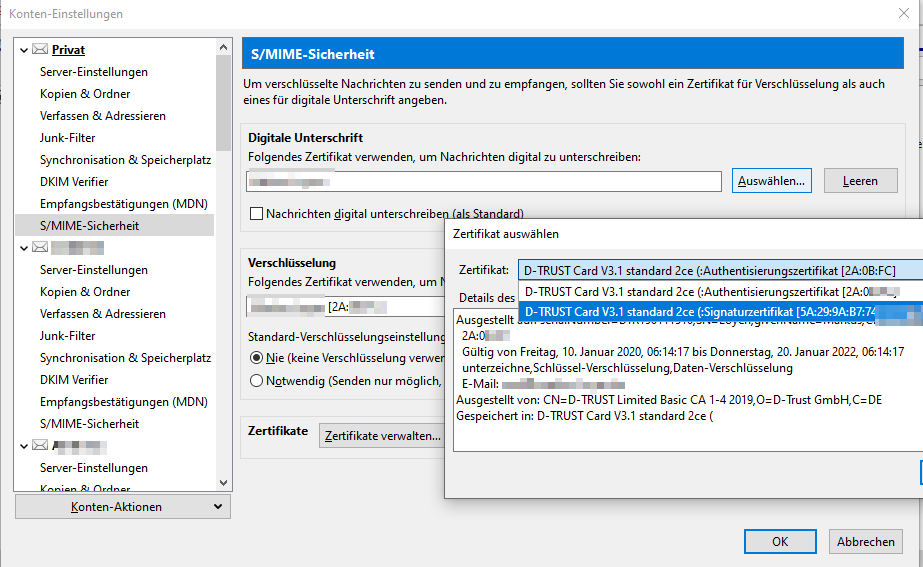This screenshot has height=567, width=923.
Task: Click the digital signature certificate text field
Action: click(x=484, y=181)
